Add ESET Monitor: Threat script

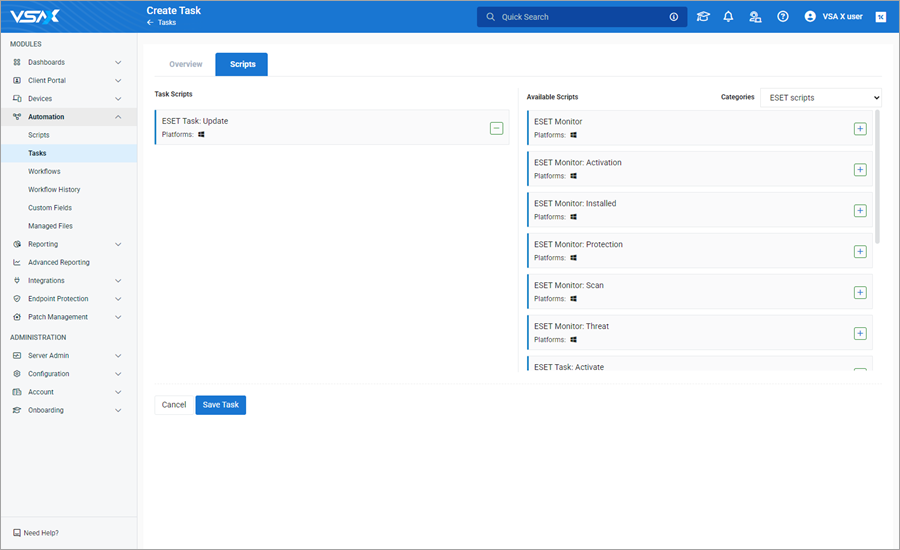(x=860, y=333)
